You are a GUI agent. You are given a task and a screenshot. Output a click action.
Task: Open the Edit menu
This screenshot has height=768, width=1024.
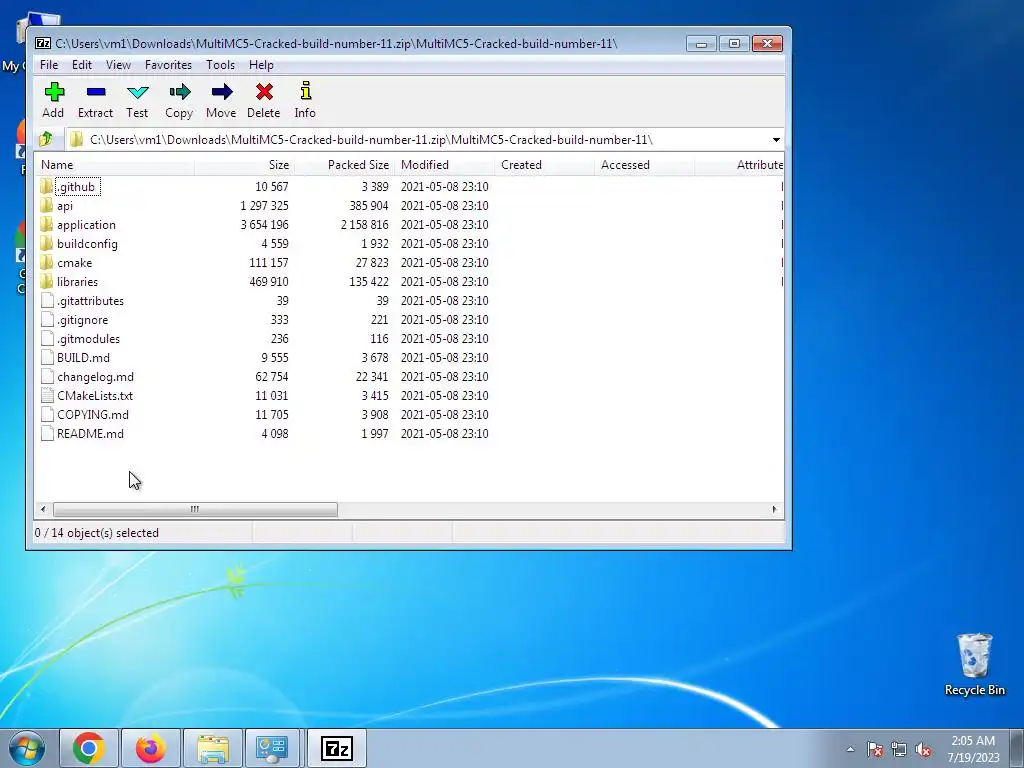point(82,65)
